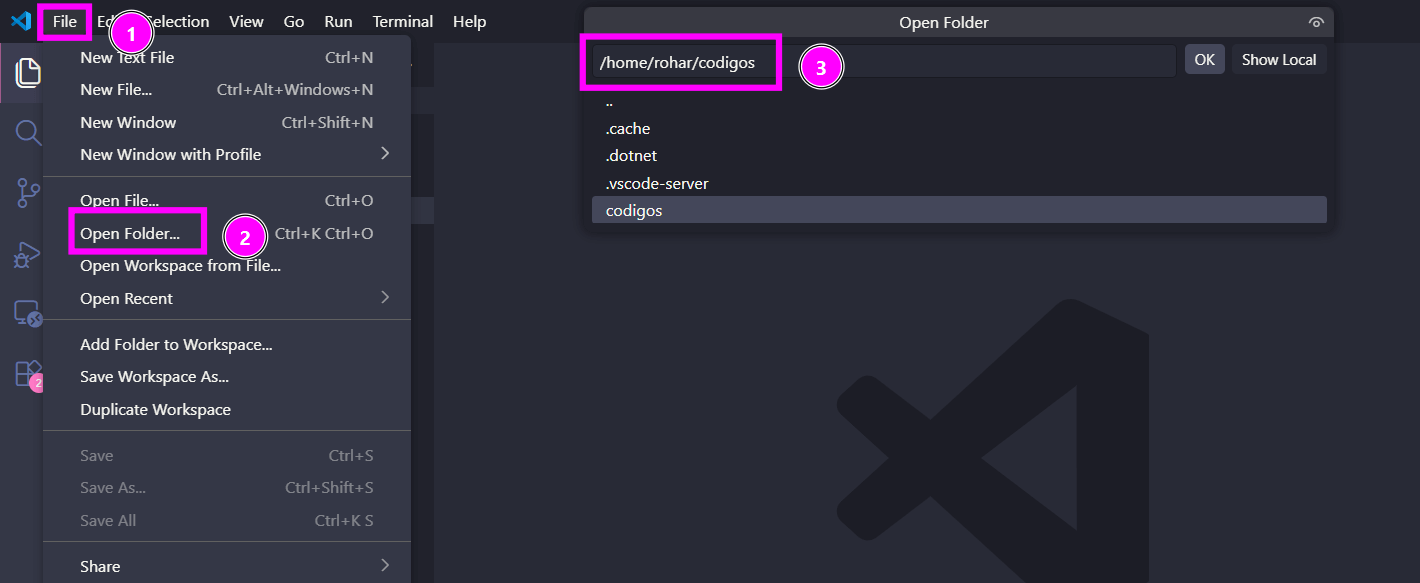Select the parent directory '..' entry
The width and height of the screenshot is (1420, 583).
[x=959, y=101]
